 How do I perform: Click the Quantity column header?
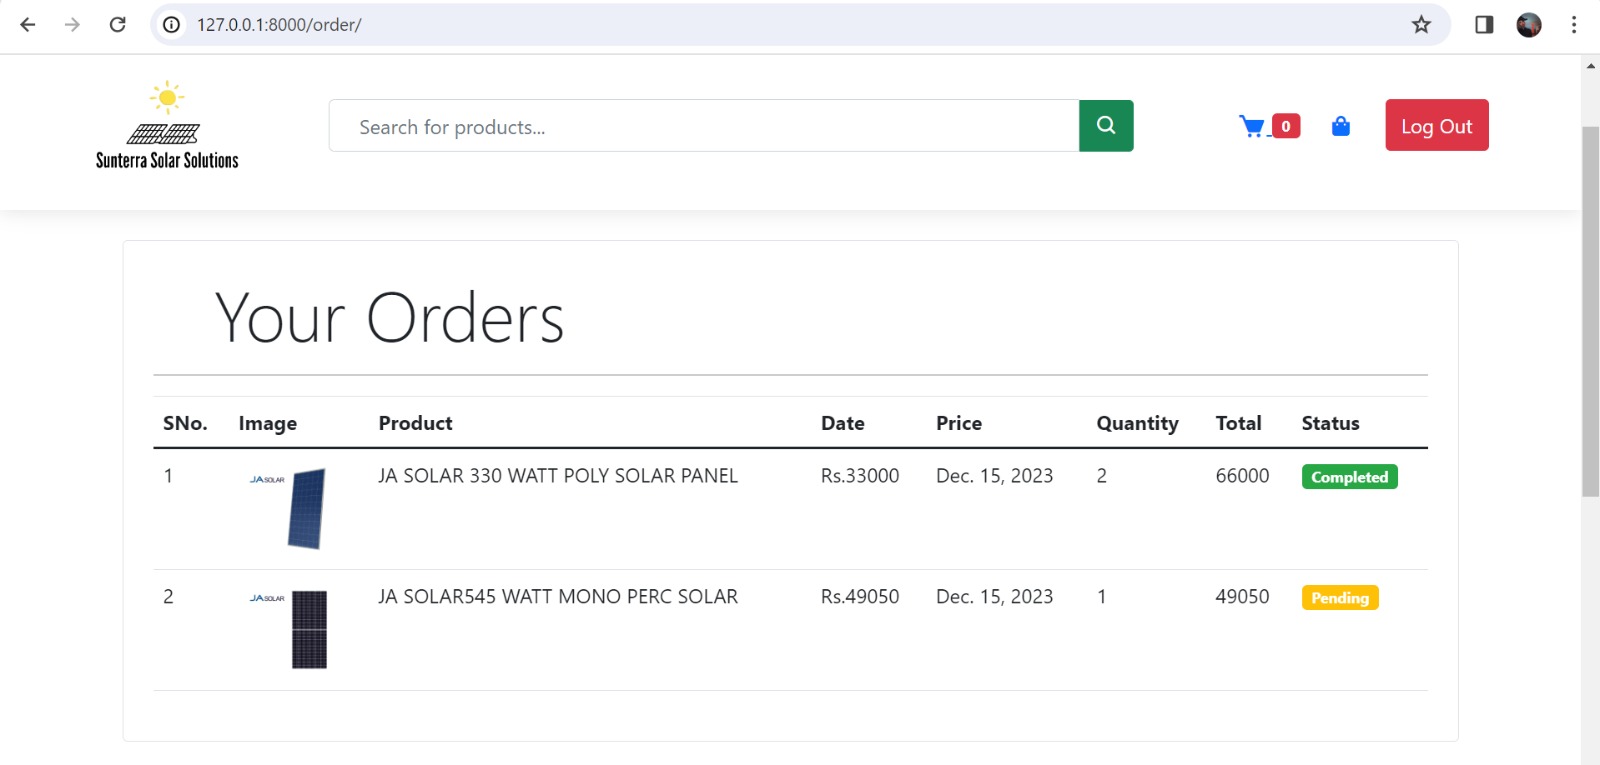click(1137, 423)
